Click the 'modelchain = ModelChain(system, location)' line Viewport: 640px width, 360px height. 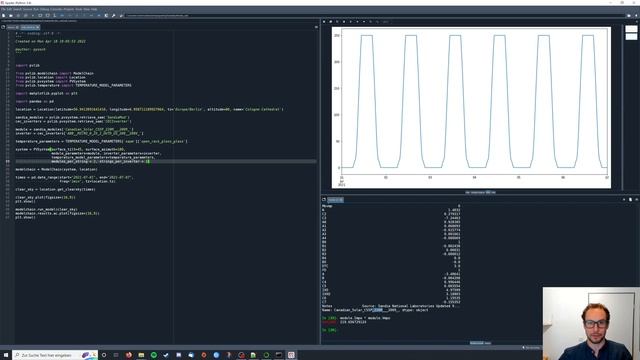point(56,169)
